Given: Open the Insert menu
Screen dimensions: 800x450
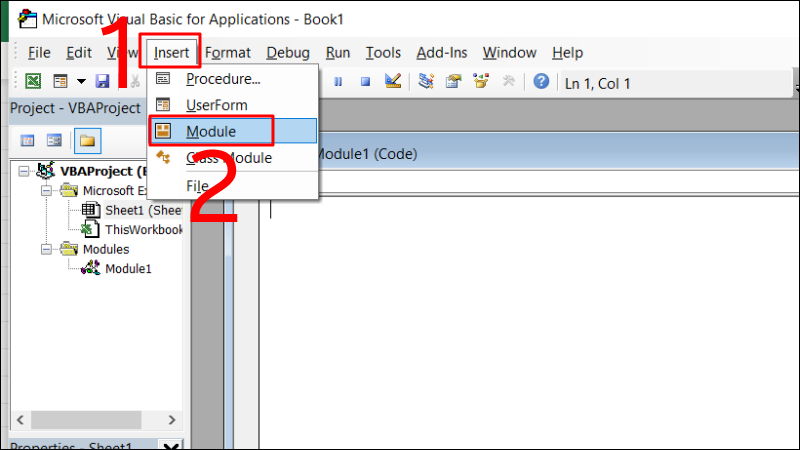Looking at the screenshot, I should pyautogui.click(x=171, y=52).
